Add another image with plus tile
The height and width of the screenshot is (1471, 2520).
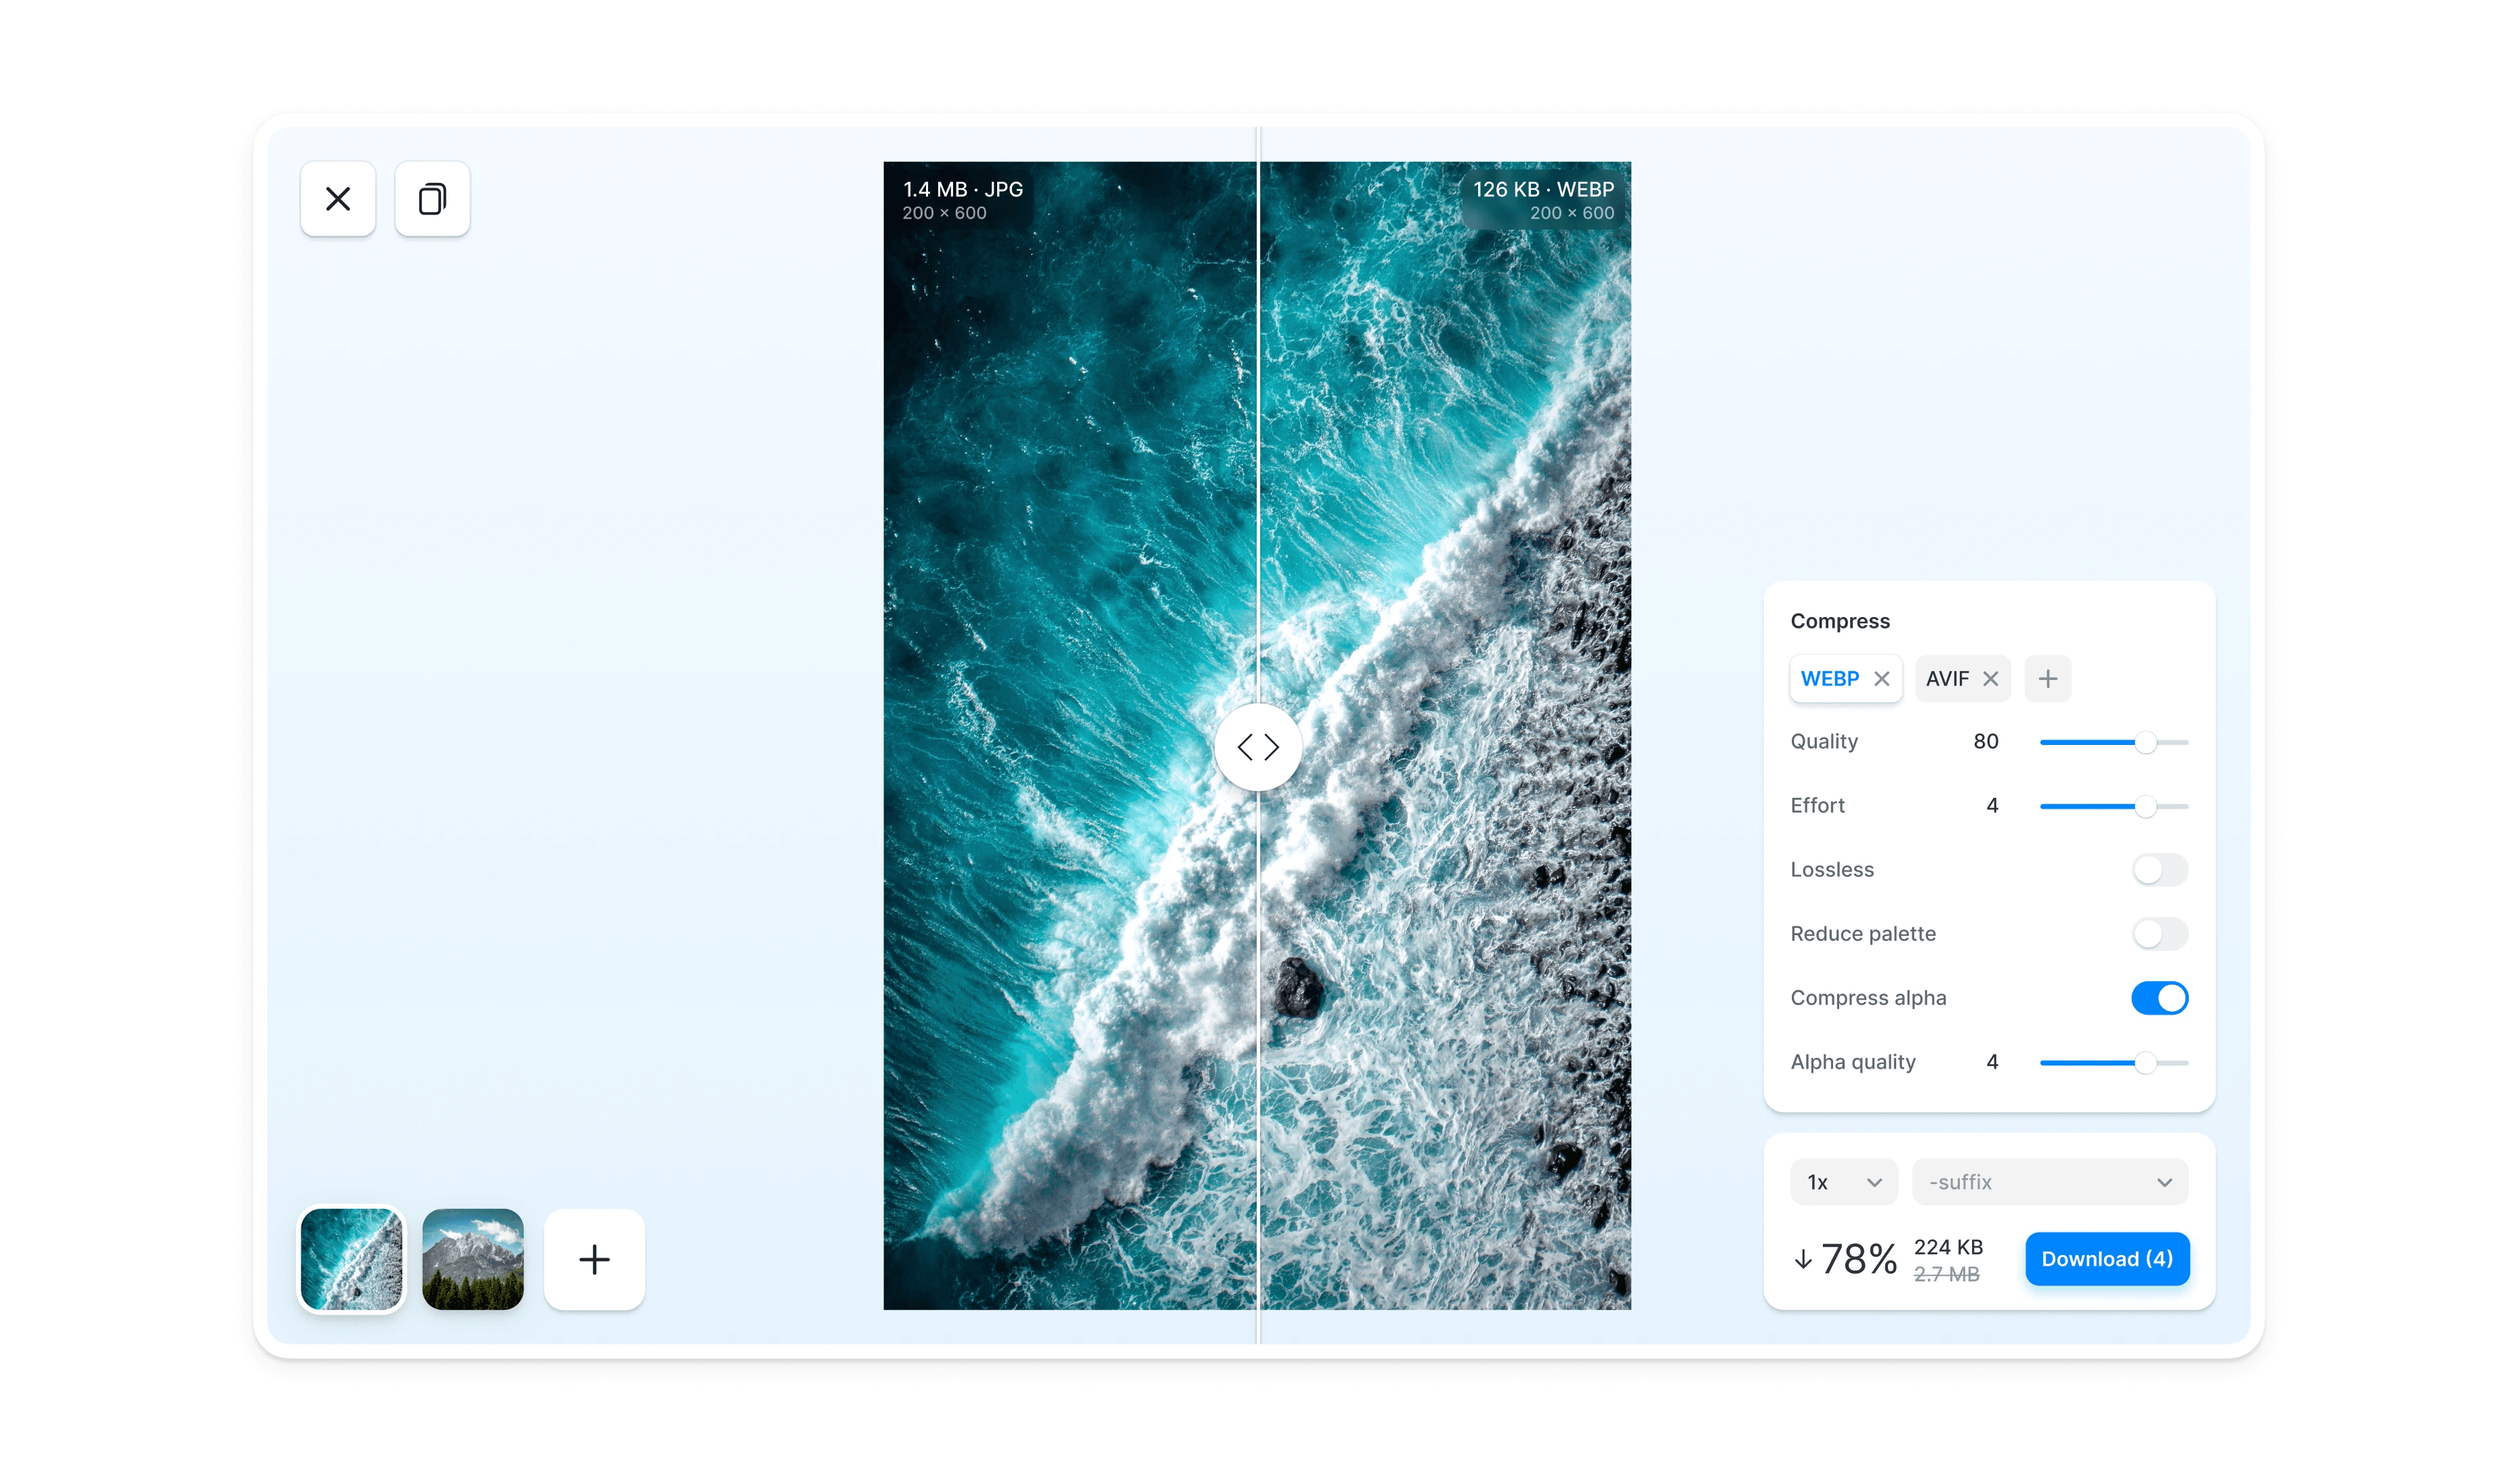coord(594,1259)
